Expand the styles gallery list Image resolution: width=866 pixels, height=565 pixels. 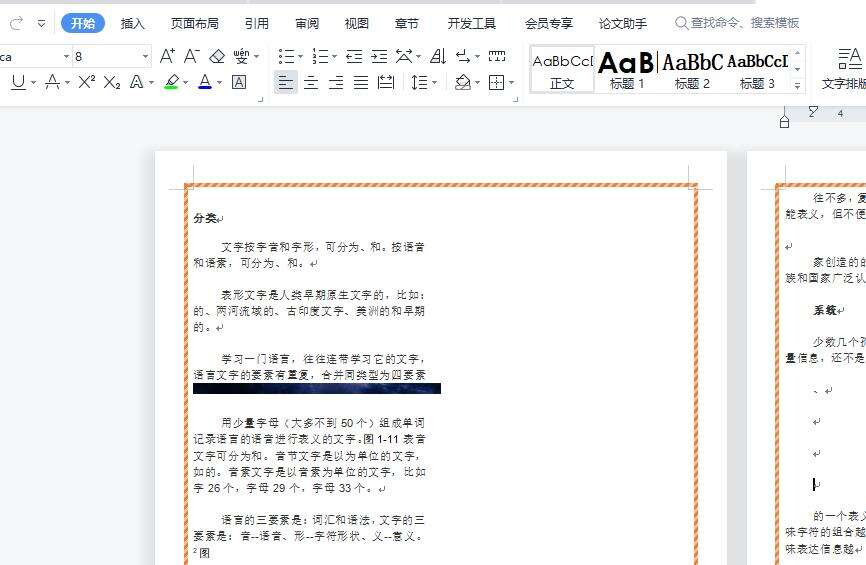pyautogui.click(x=798, y=86)
